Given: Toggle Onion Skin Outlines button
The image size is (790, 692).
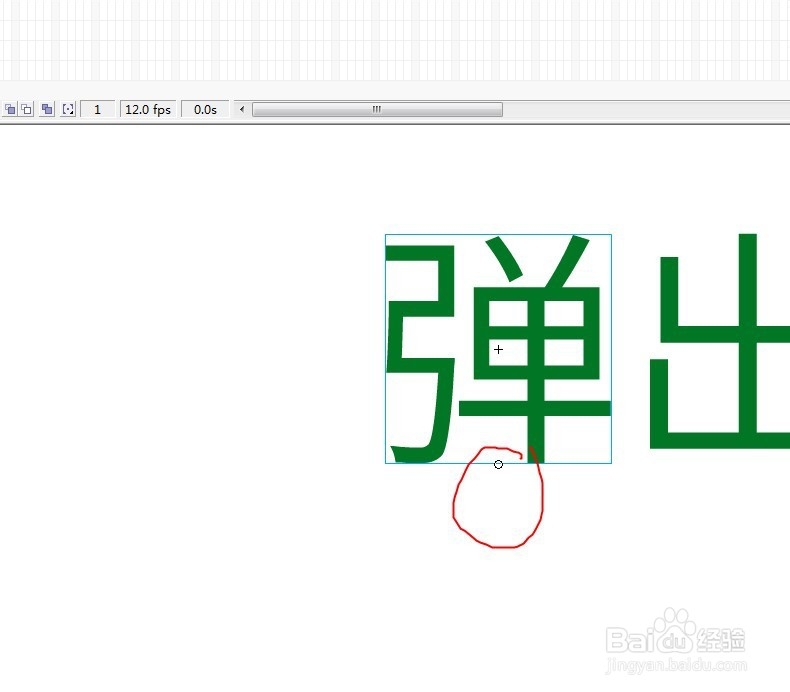Looking at the screenshot, I should coord(27,109).
